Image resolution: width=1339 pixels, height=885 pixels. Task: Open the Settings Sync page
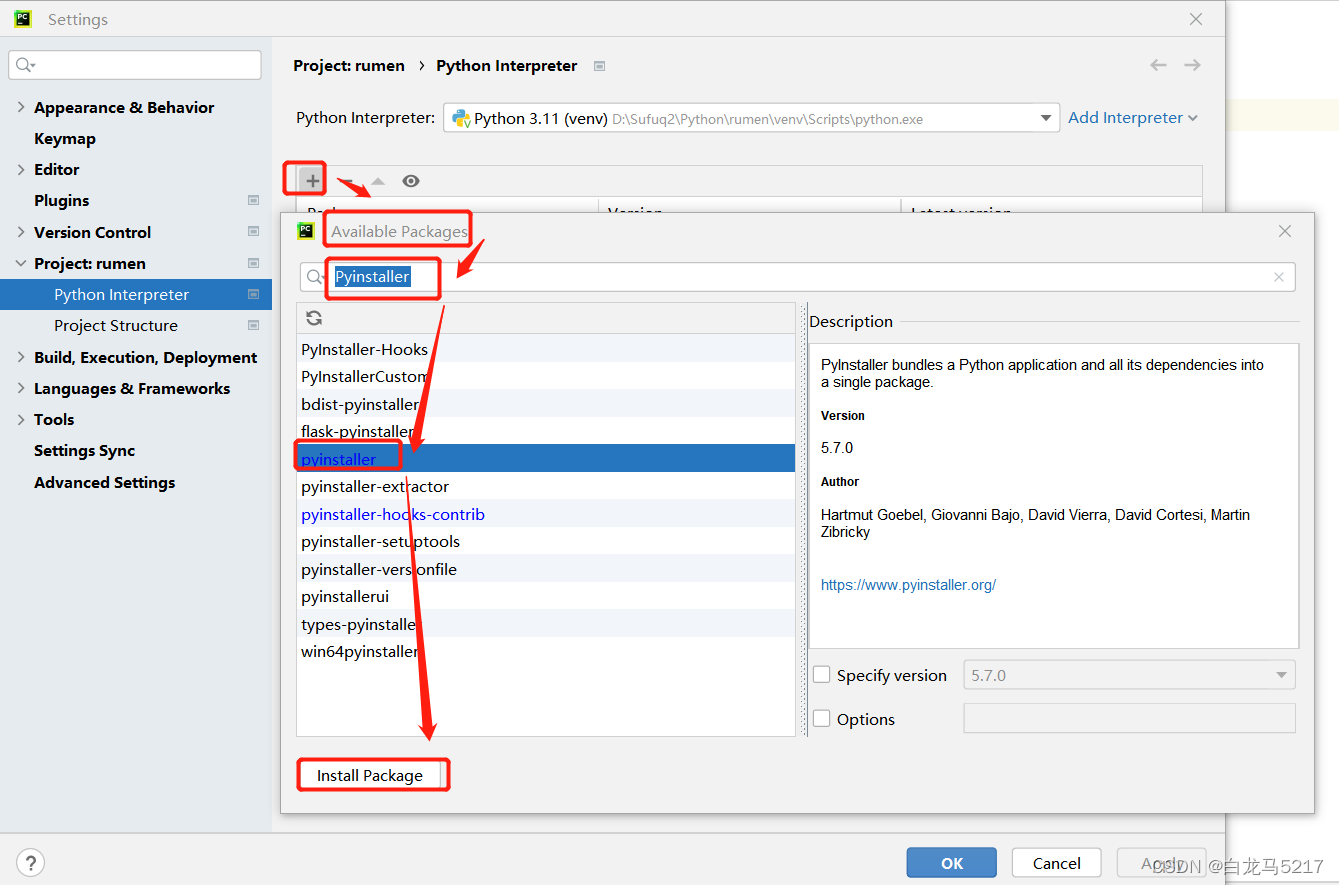84,450
